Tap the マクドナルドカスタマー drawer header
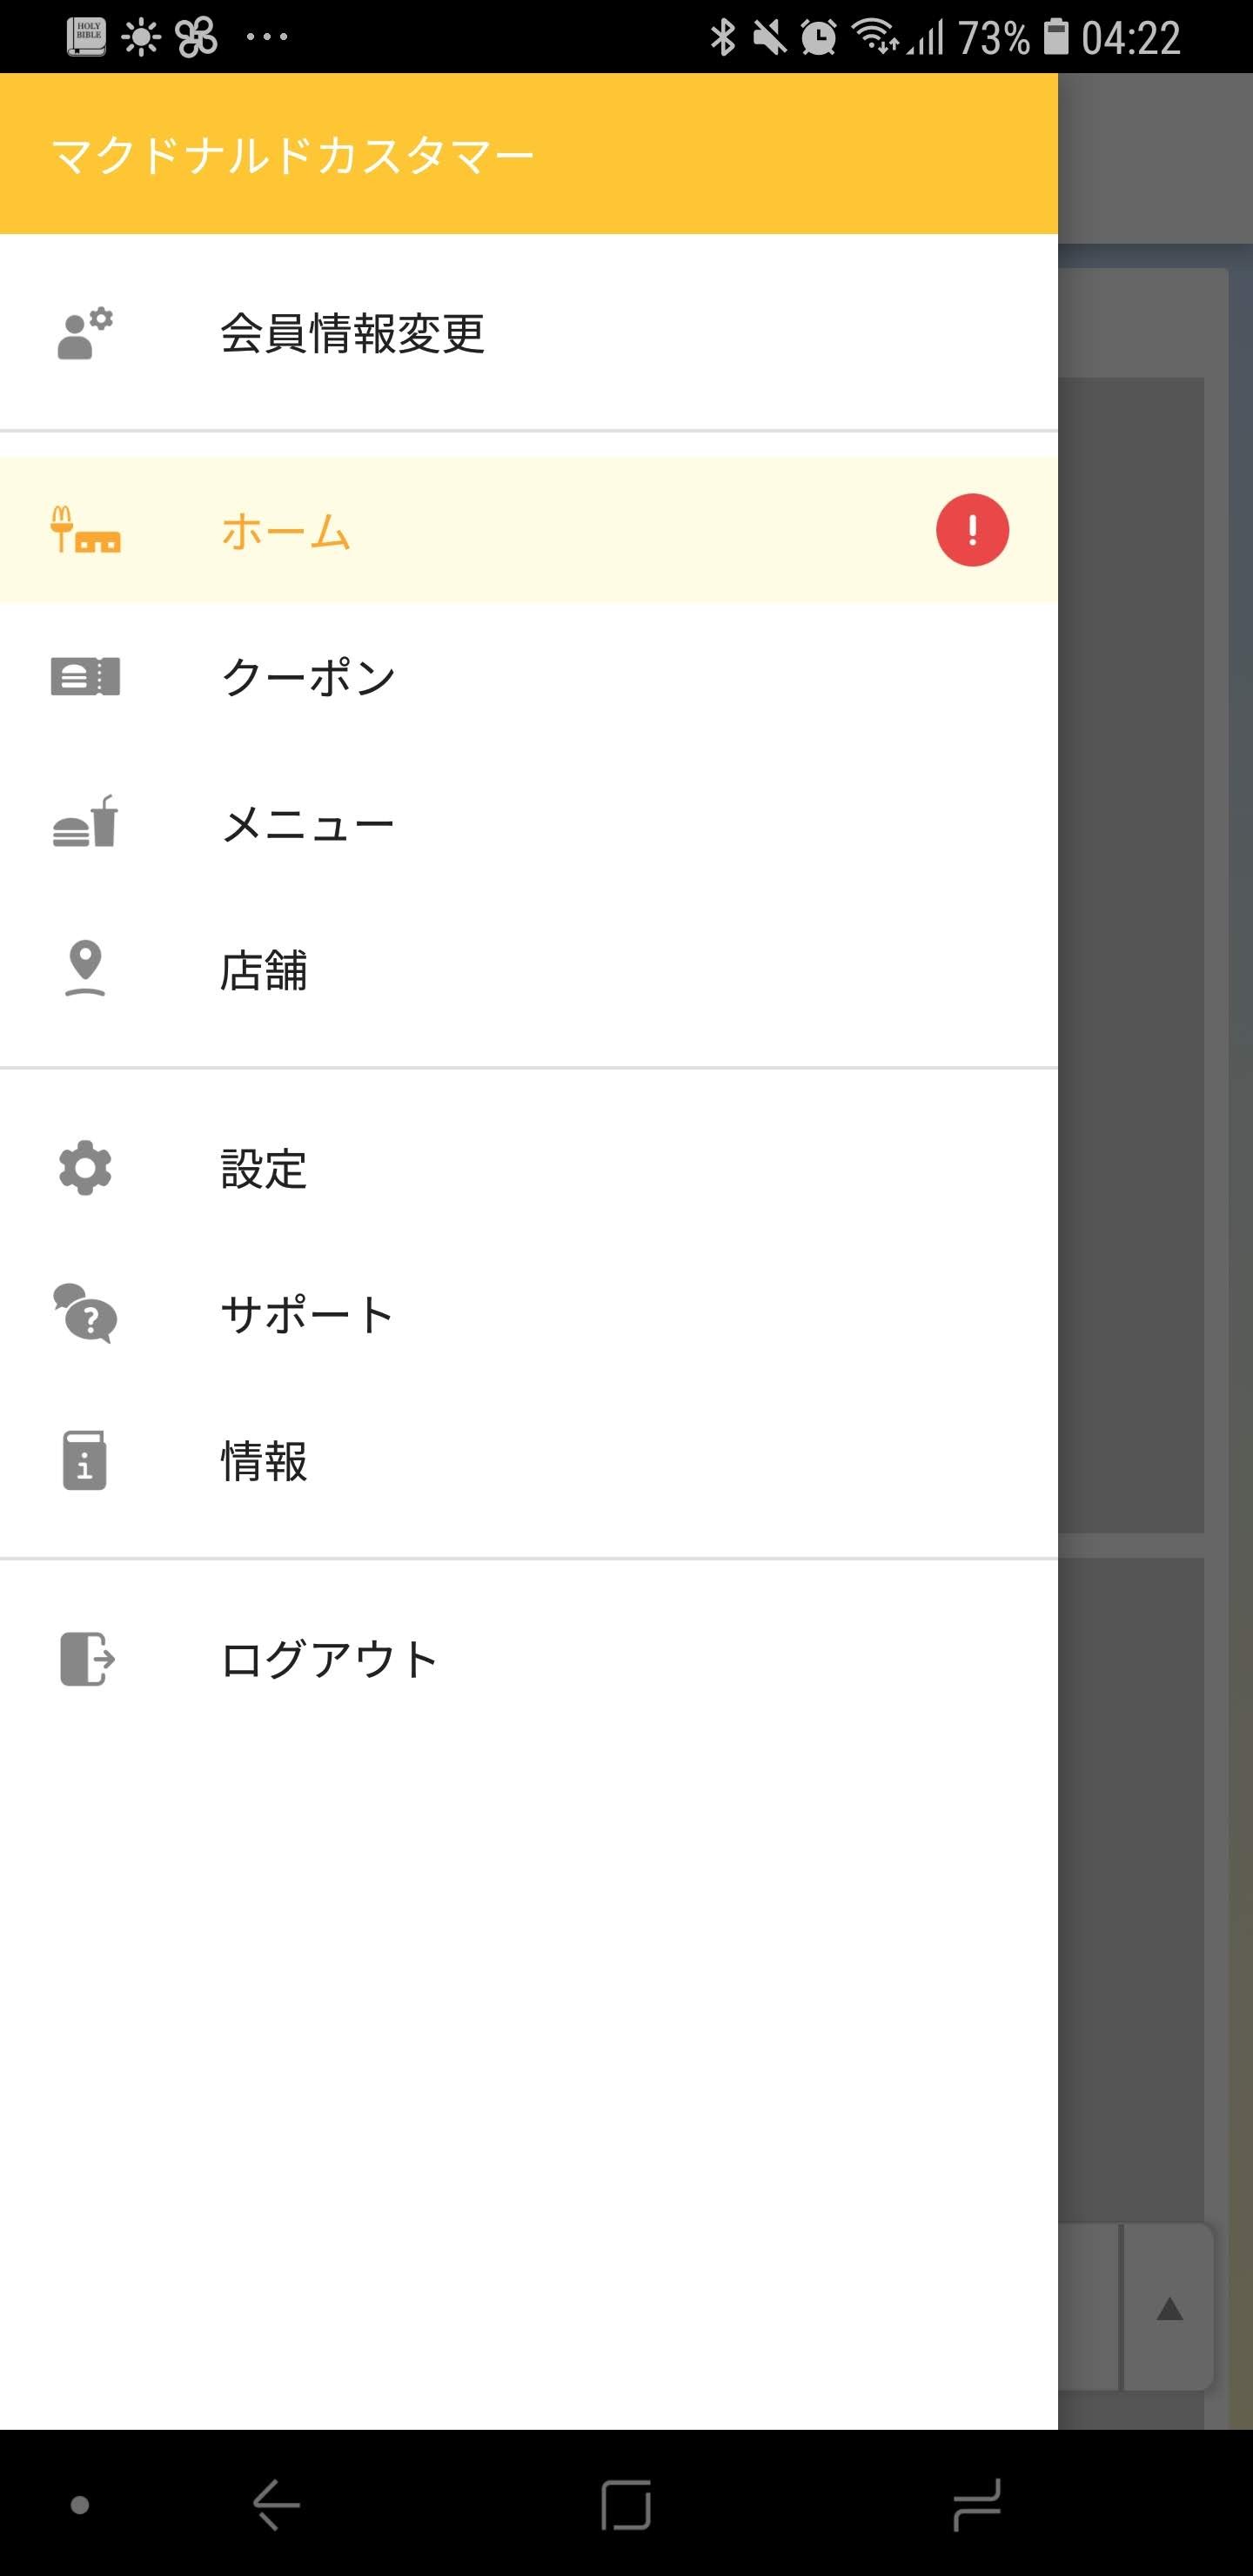 pyautogui.click(x=292, y=156)
